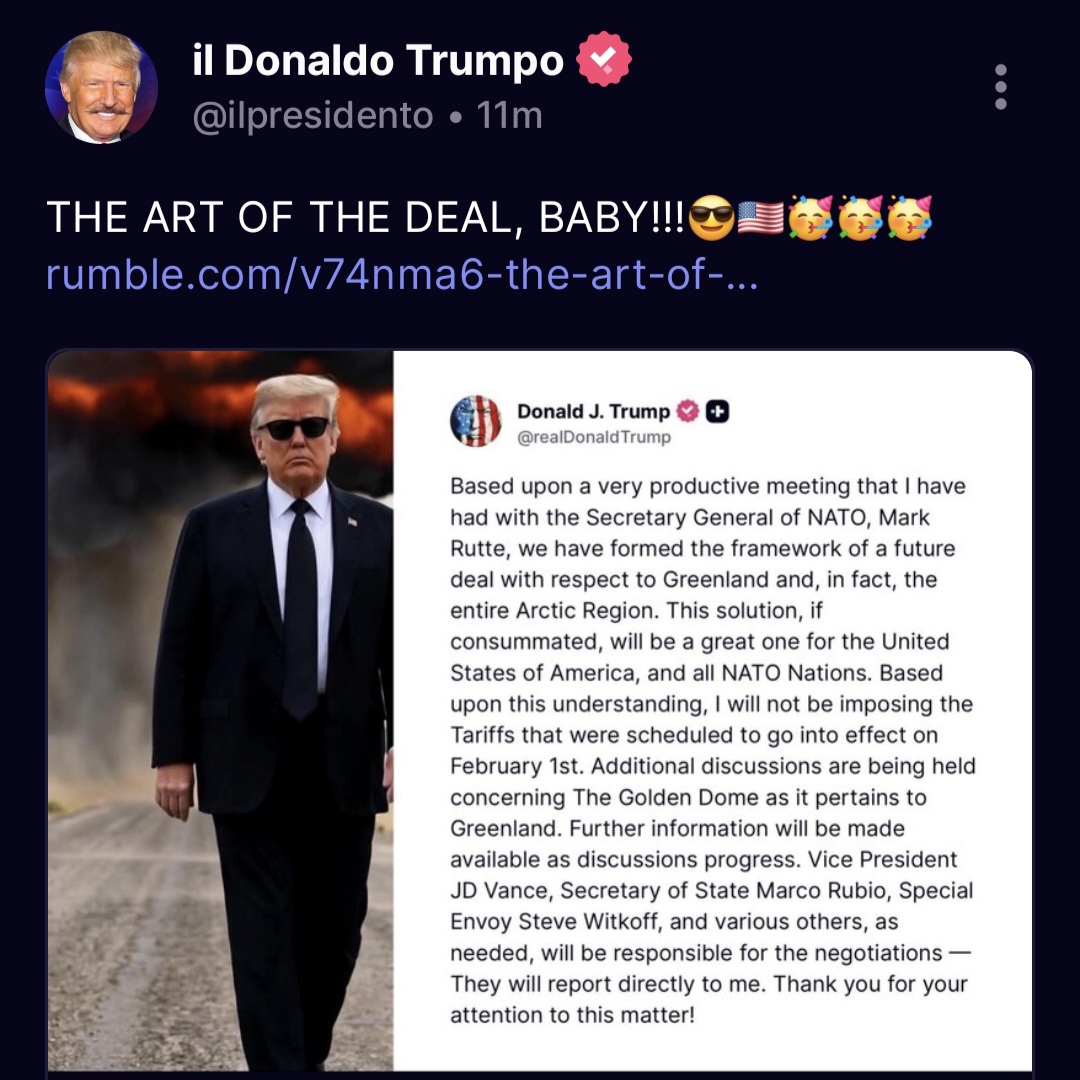Click the red verified badge in embedded post
This screenshot has width=1080, height=1080.
tap(687, 411)
